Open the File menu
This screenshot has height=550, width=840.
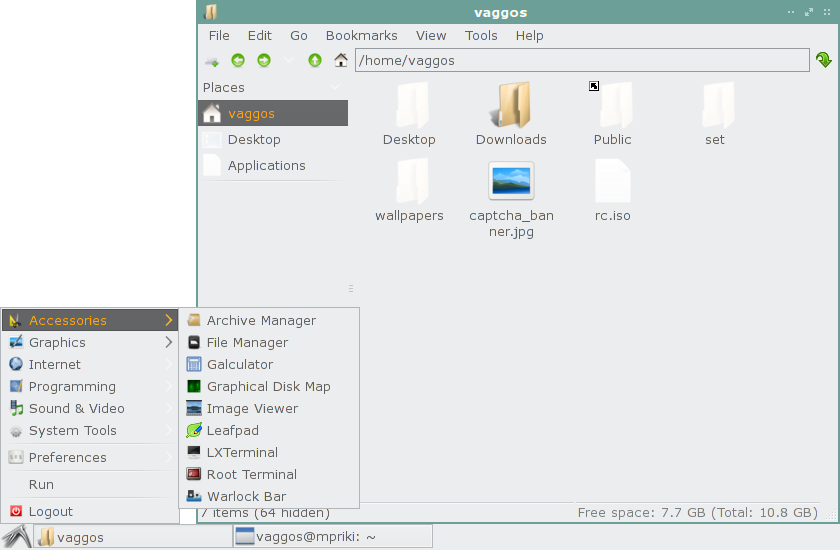click(219, 35)
